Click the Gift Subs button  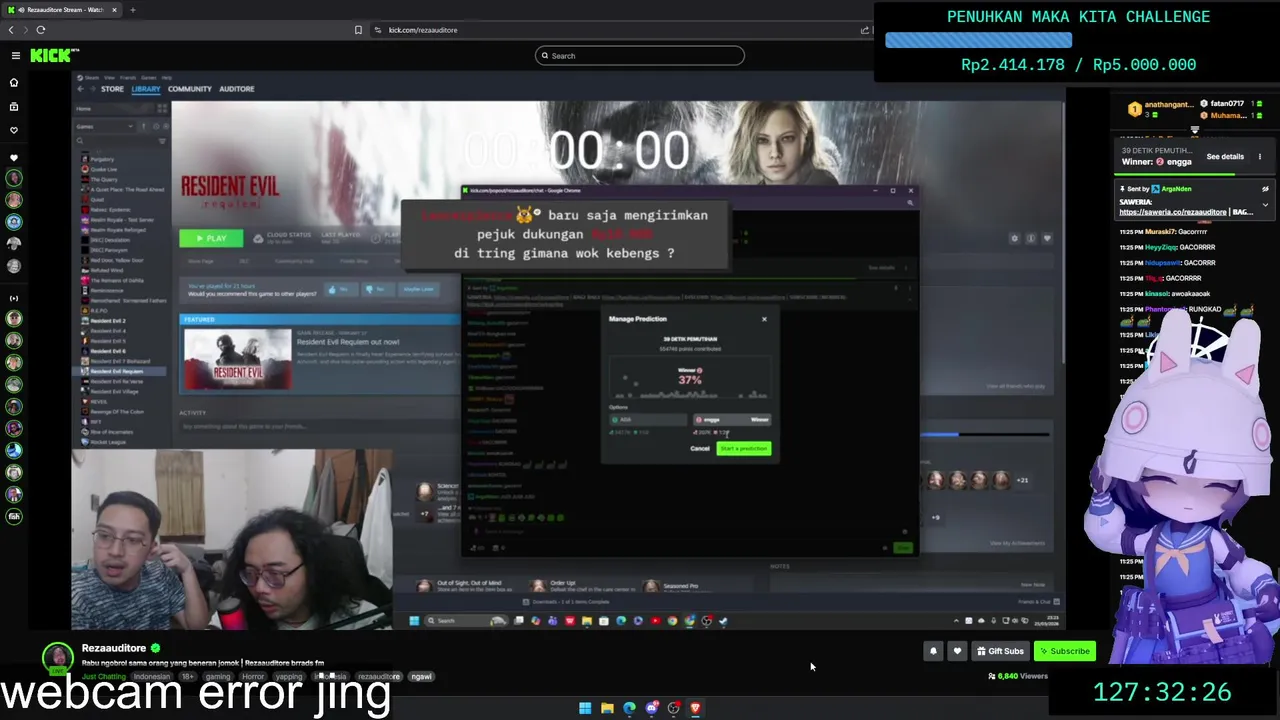1000,651
